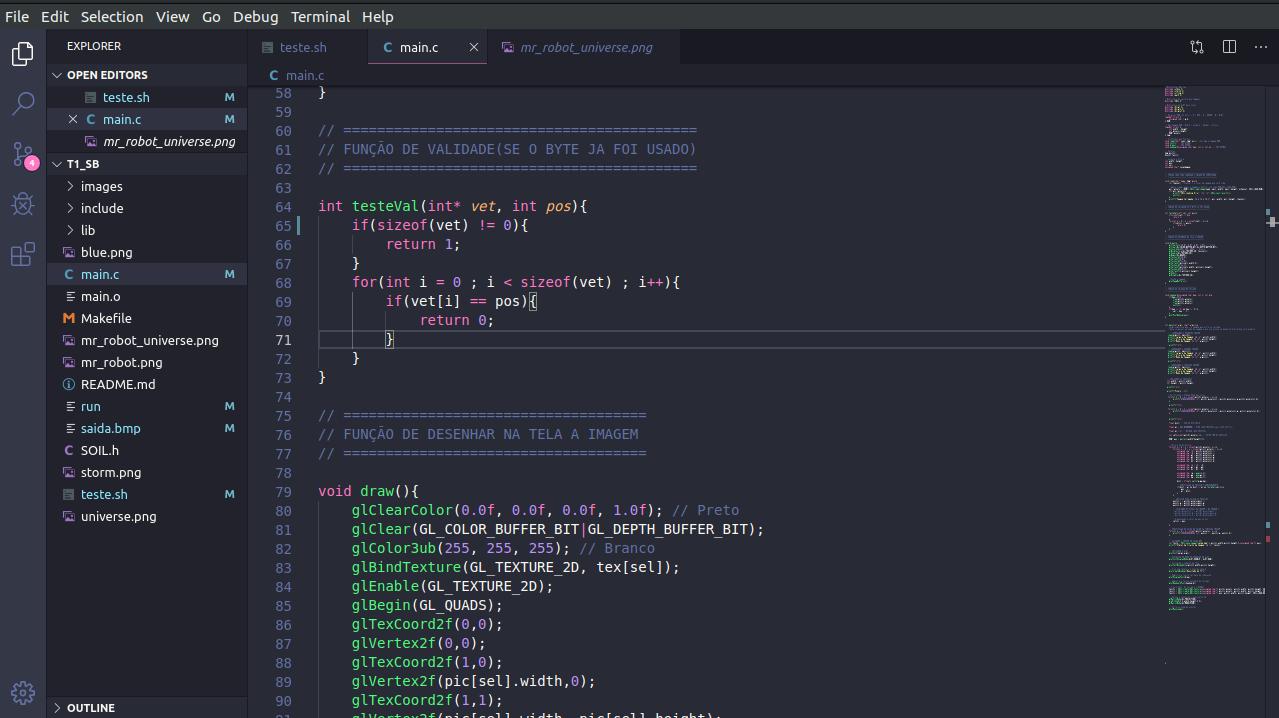Open universe.png file
The height and width of the screenshot is (718, 1279).
coord(147,516)
